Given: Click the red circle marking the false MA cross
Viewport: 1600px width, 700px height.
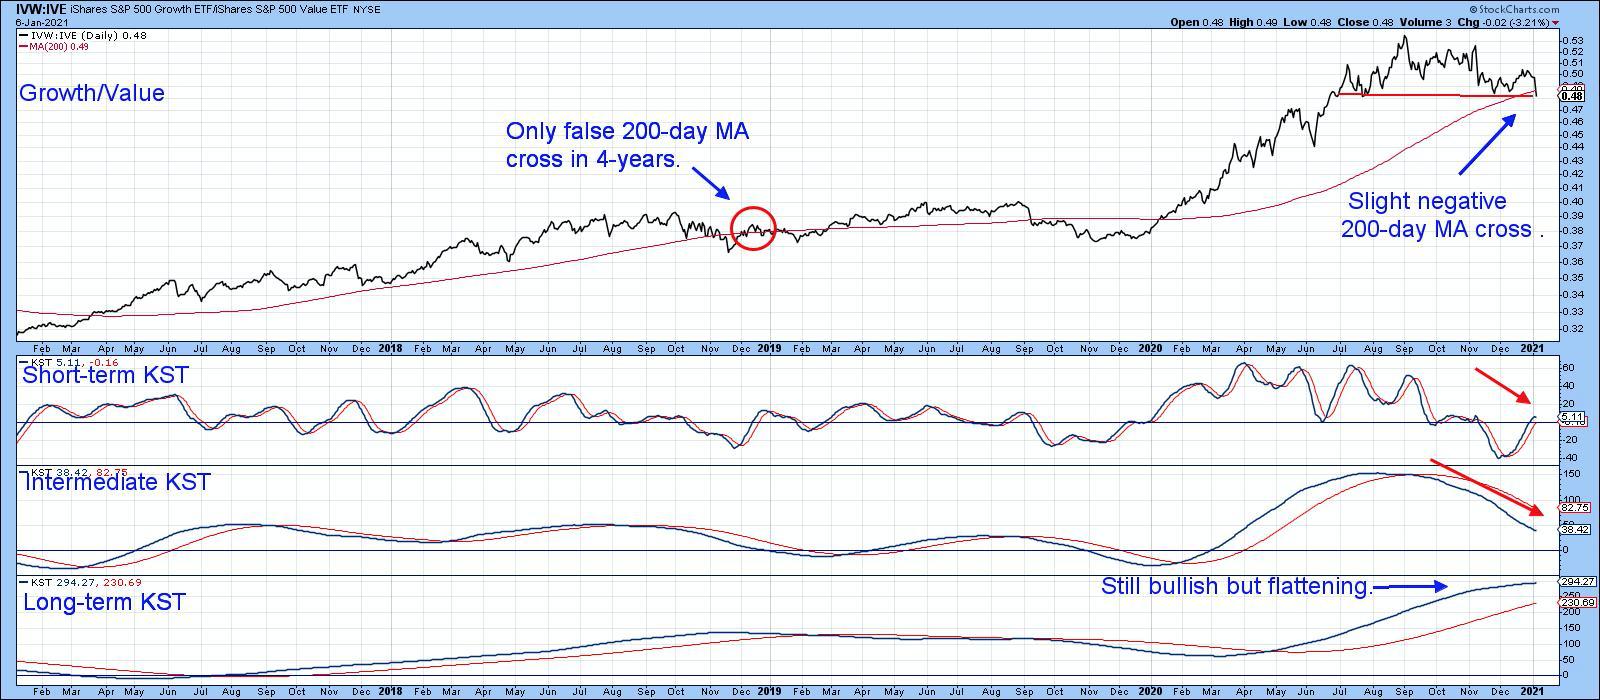Looking at the screenshot, I should pyautogui.click(x=753, y=228).
